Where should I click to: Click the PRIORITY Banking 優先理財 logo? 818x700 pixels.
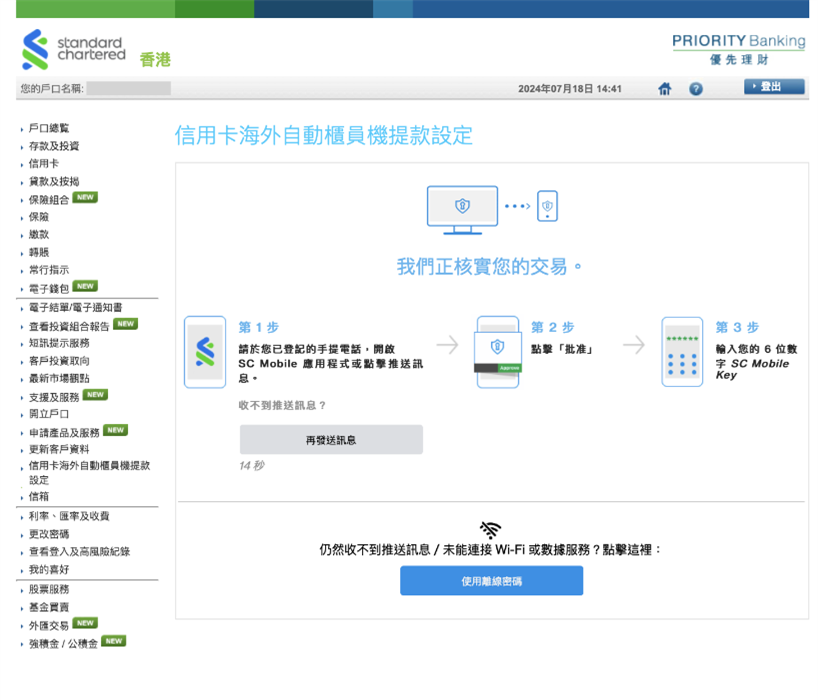[738, 48]
